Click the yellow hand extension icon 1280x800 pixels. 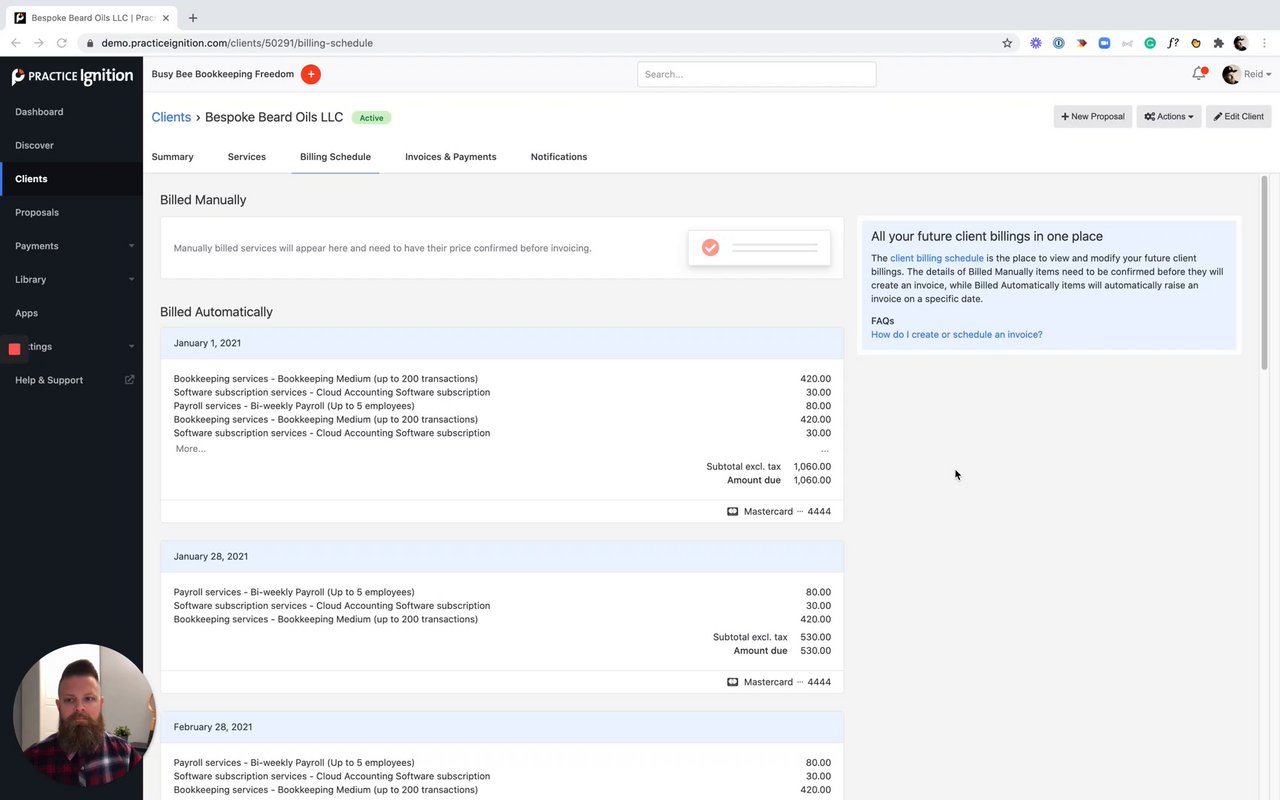click(x=1196, y=43)
